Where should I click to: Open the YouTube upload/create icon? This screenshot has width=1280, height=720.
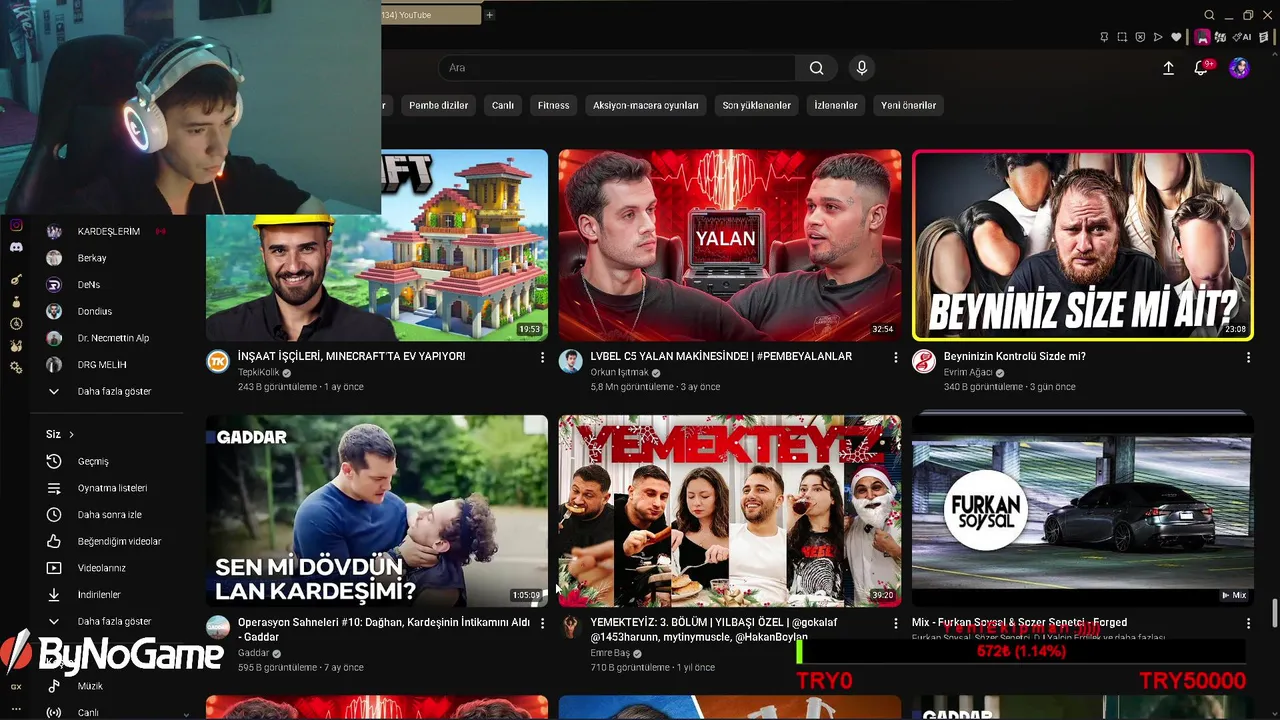[1168, 68]
